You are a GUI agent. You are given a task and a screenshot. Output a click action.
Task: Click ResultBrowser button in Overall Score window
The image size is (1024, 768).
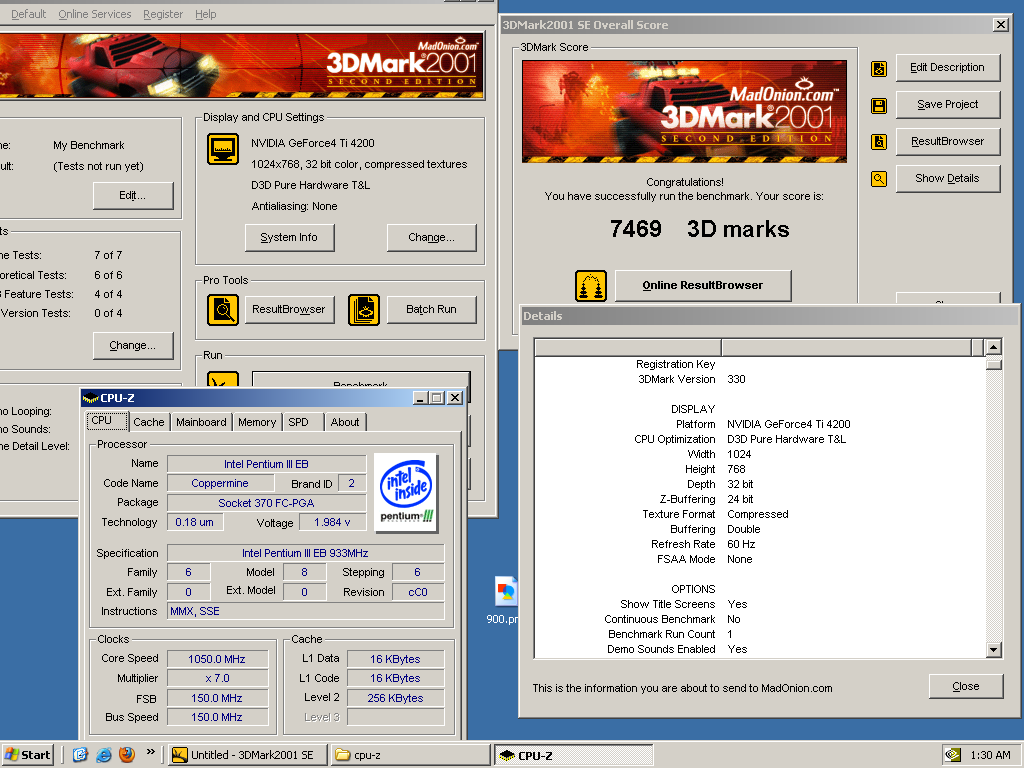[948, 141]
